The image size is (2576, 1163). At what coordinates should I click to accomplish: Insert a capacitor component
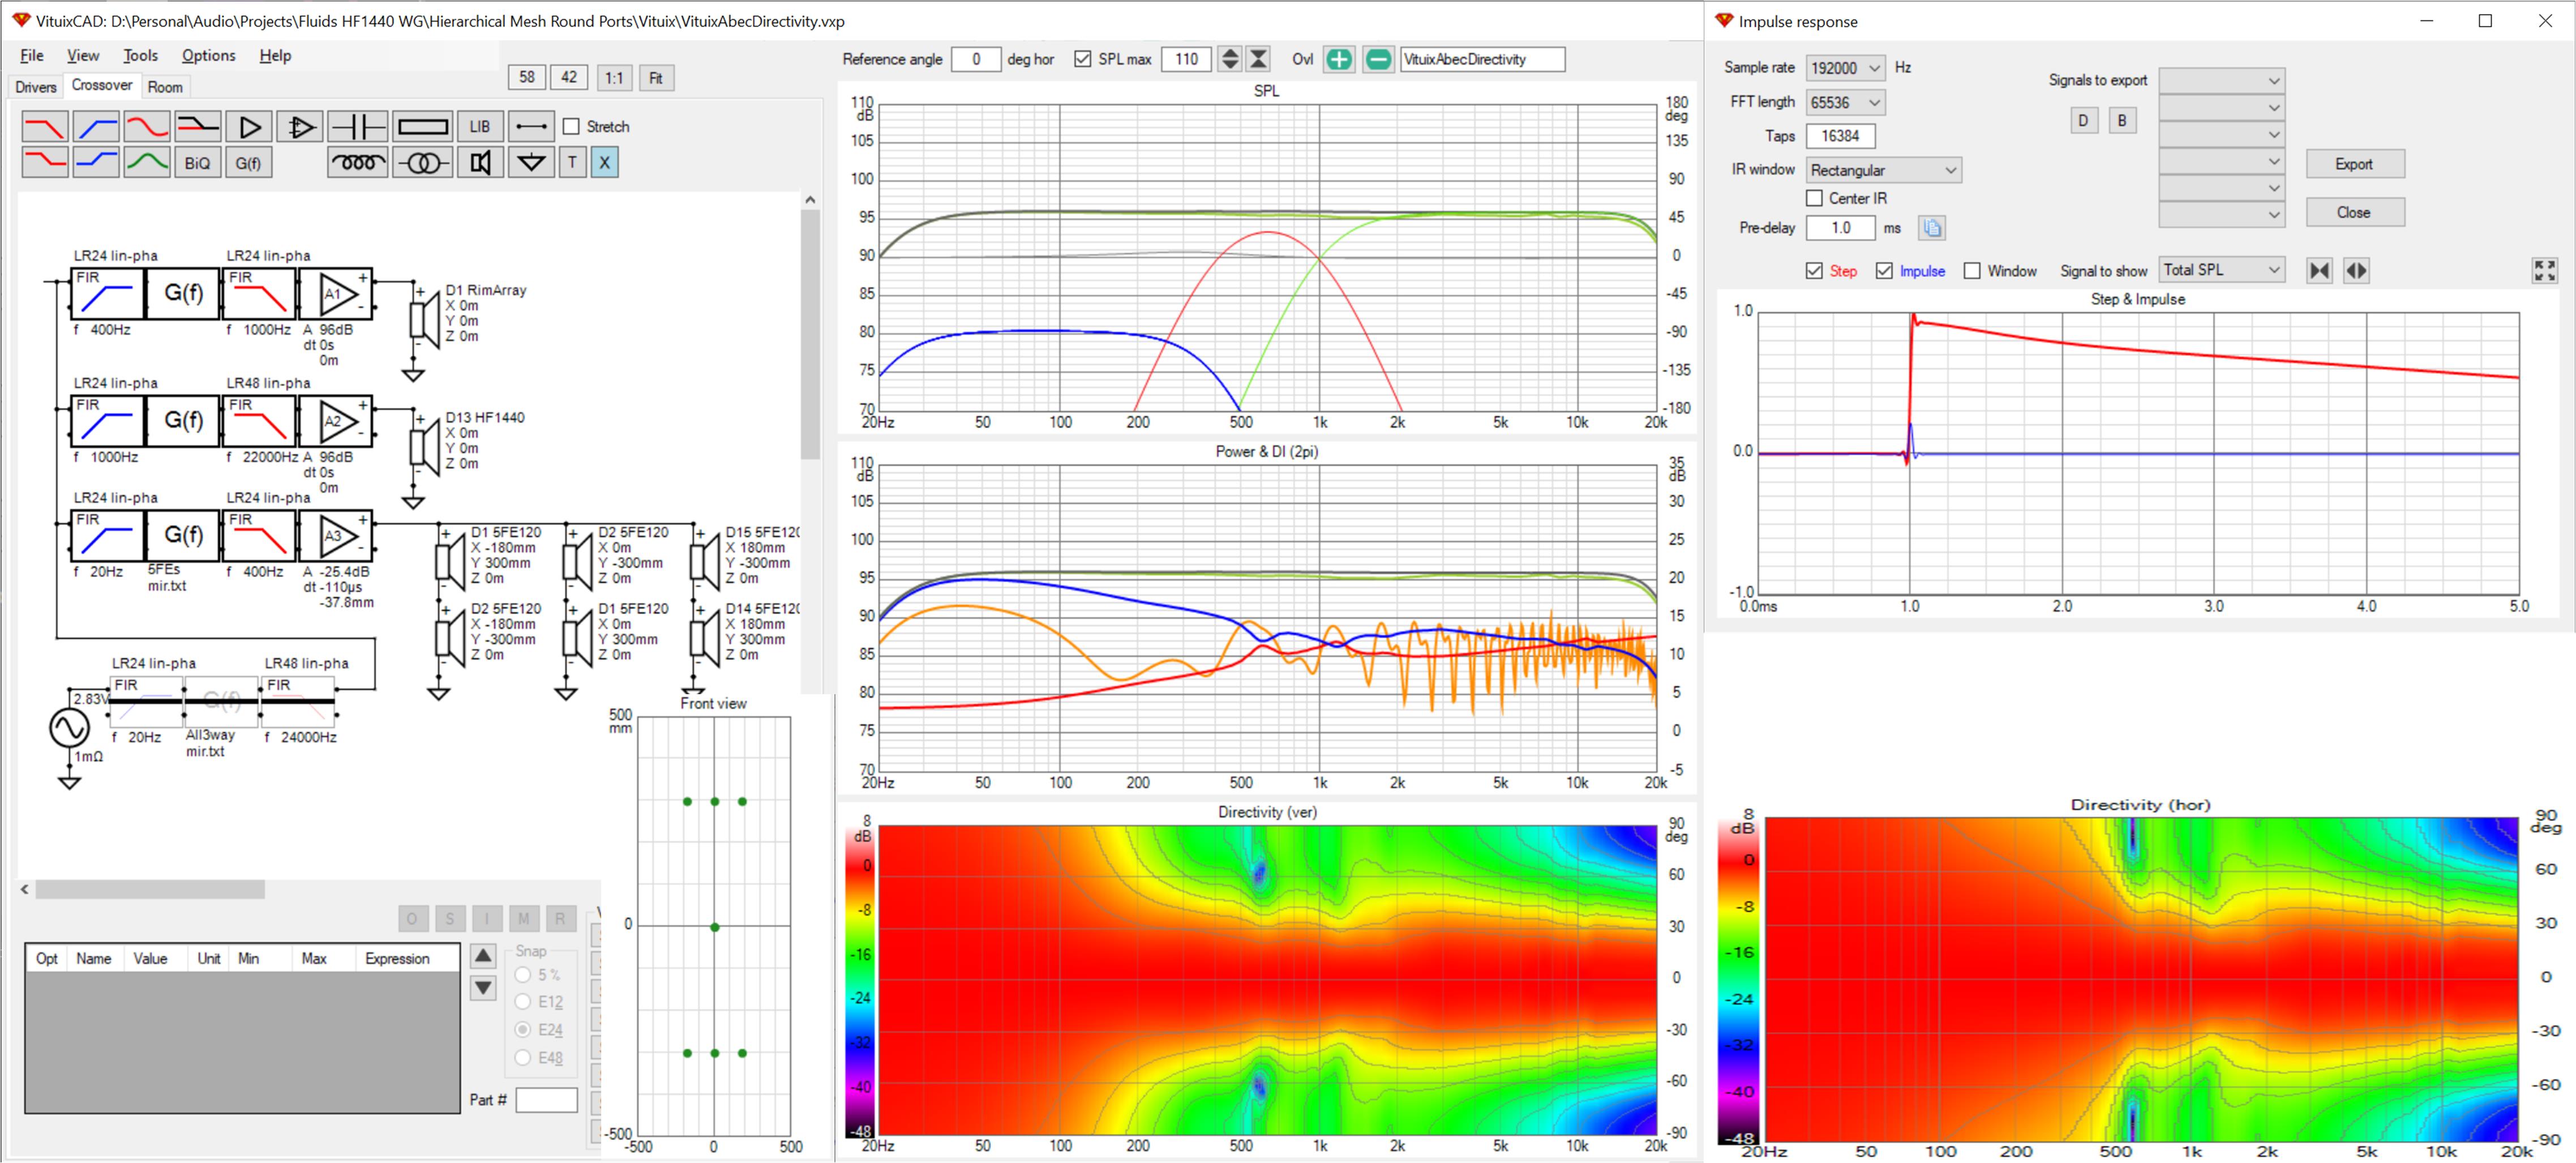(358, 127)
